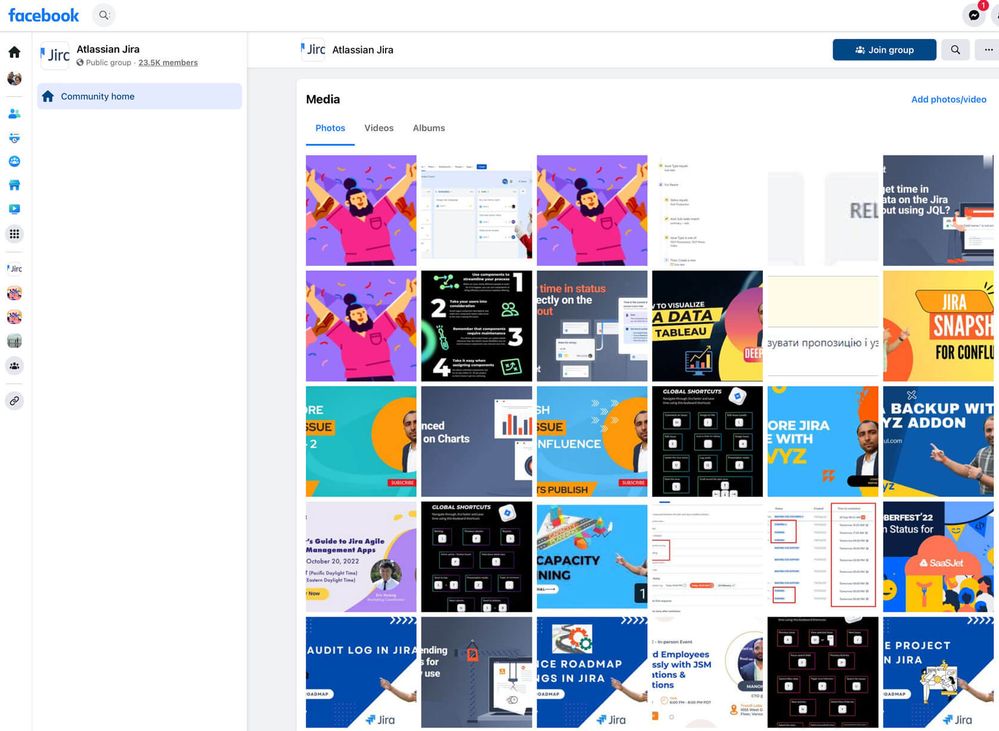Open the 'Explore Jira with XYZ' photo

point(823,442)
